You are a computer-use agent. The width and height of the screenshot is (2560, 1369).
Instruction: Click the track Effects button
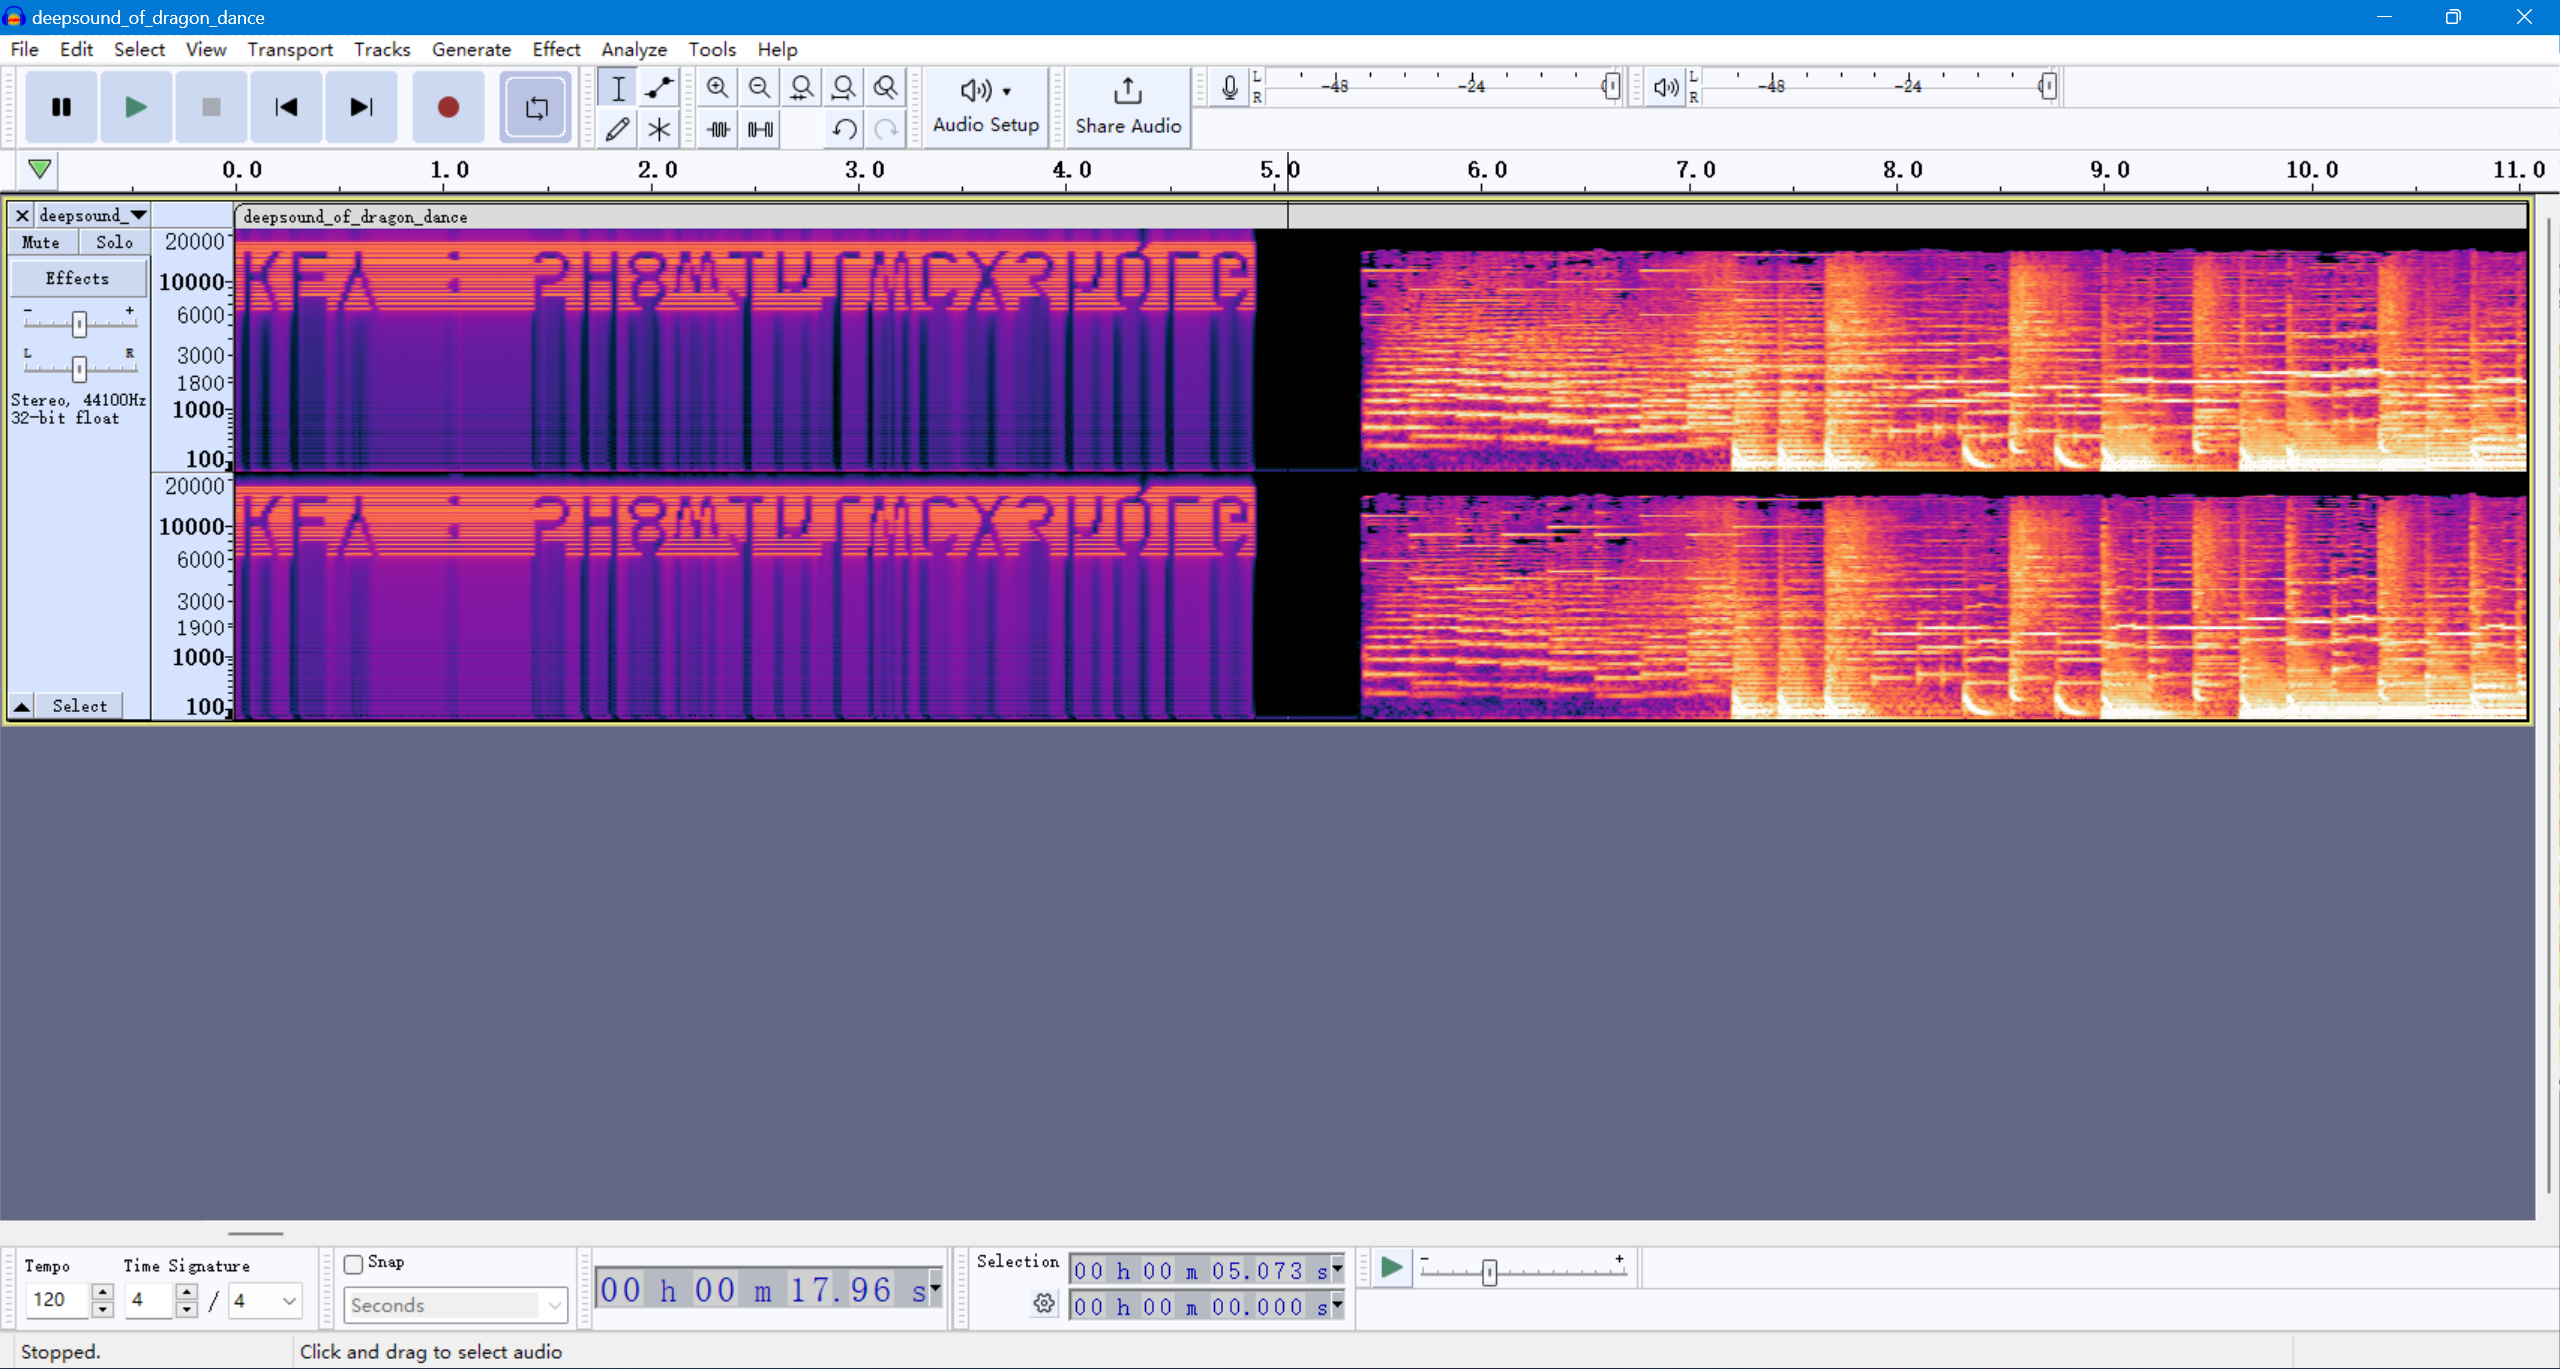click(78, 278)
